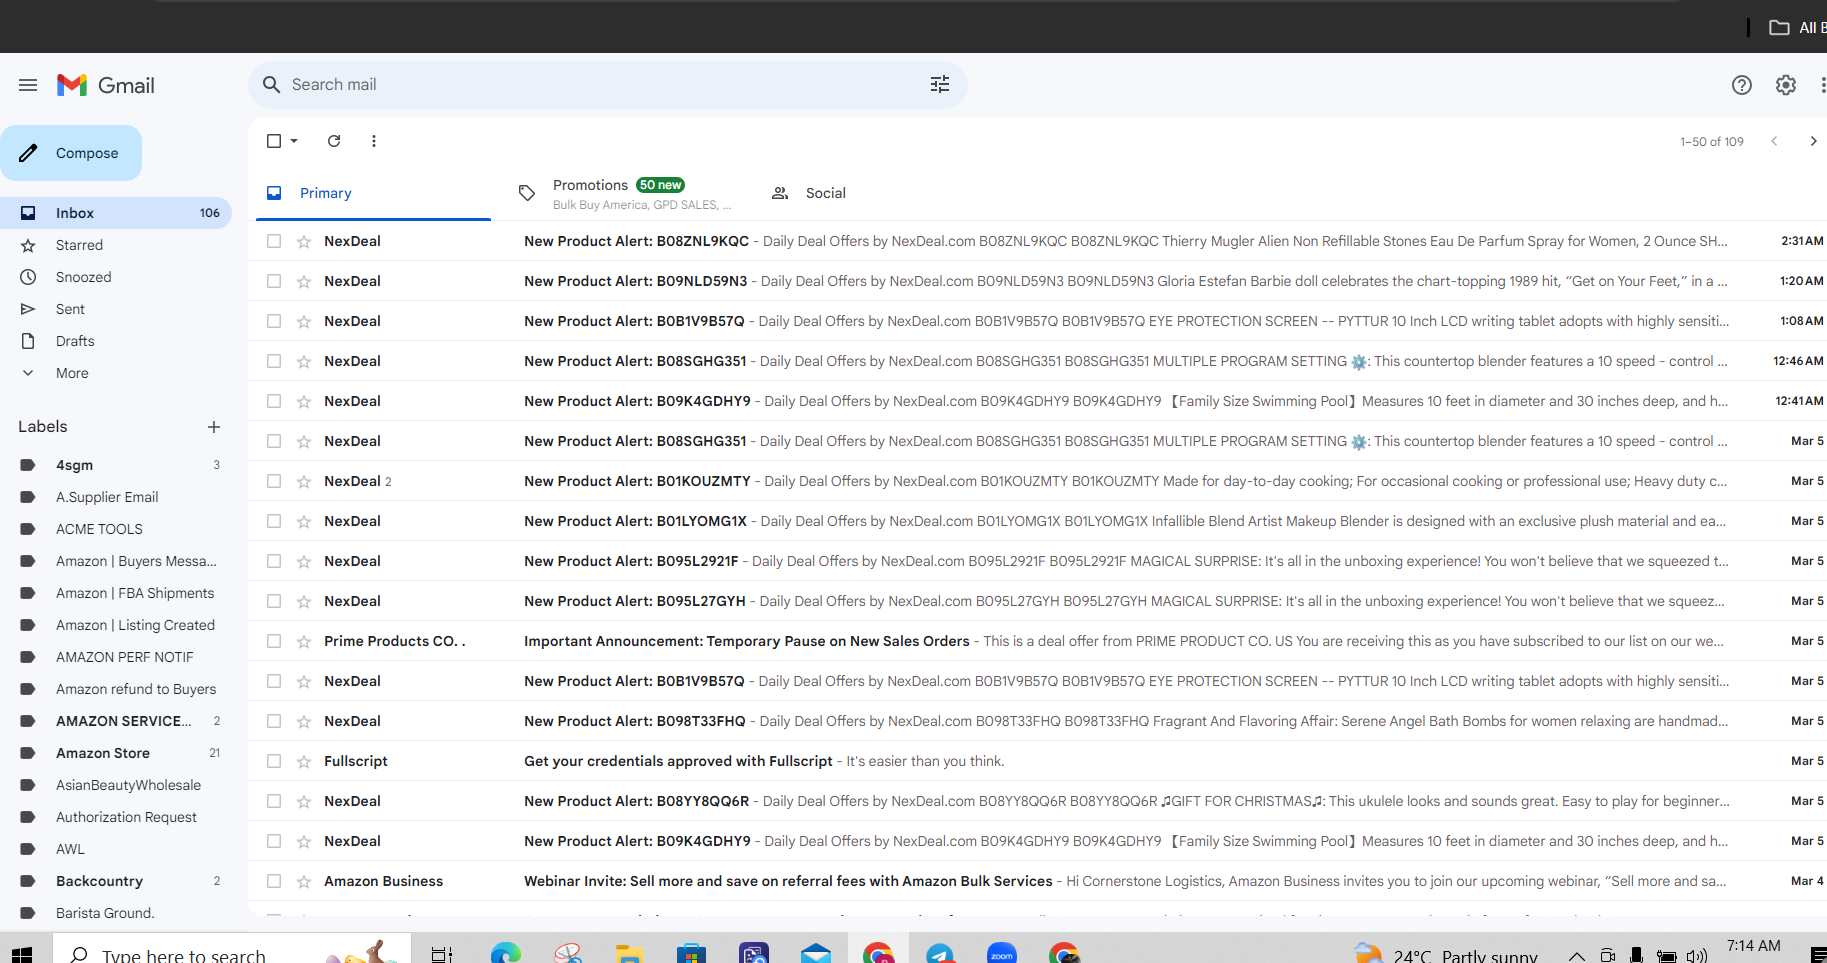This screenshot has width=1827, height=963.
Task: Select the B08ZNL9KQC email checkbox
Action: (274, 241)
